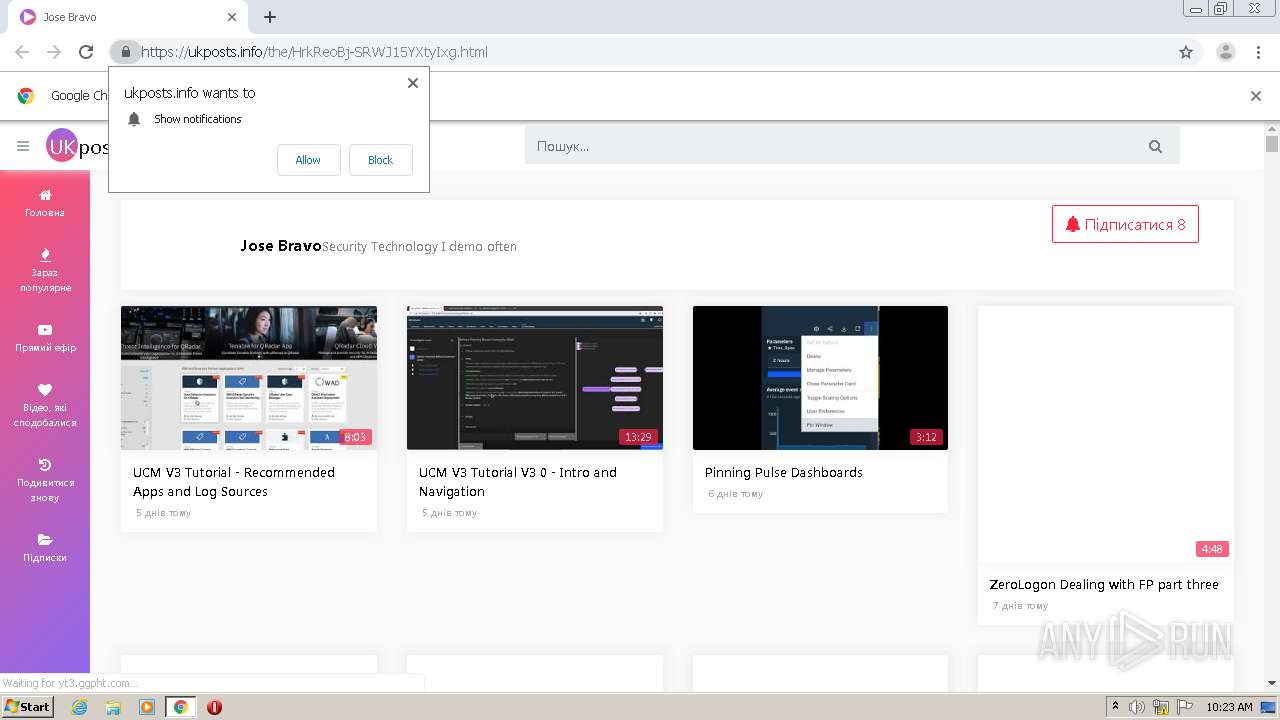Click the 13:29 duration badge
Screen dimensions: 1280x720
[638, 437]
